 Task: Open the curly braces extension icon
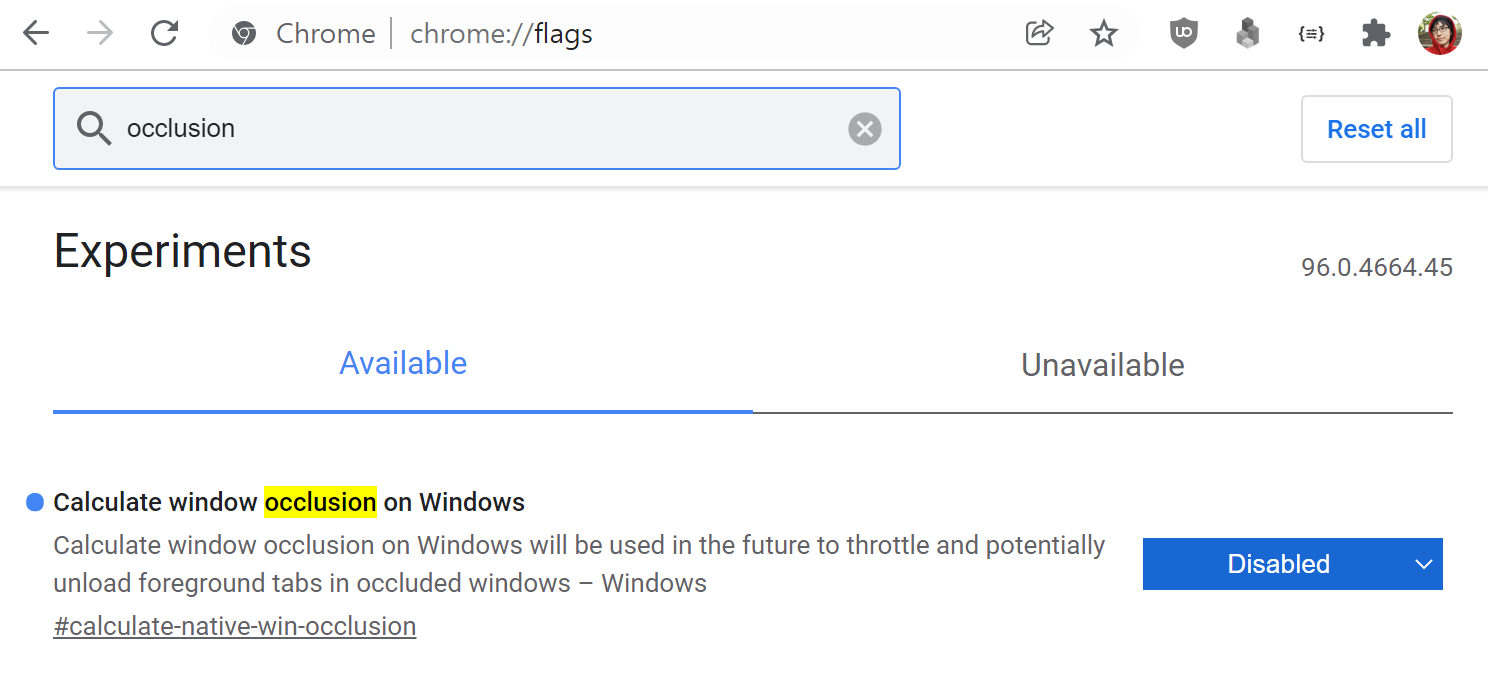coord(1311,34)
